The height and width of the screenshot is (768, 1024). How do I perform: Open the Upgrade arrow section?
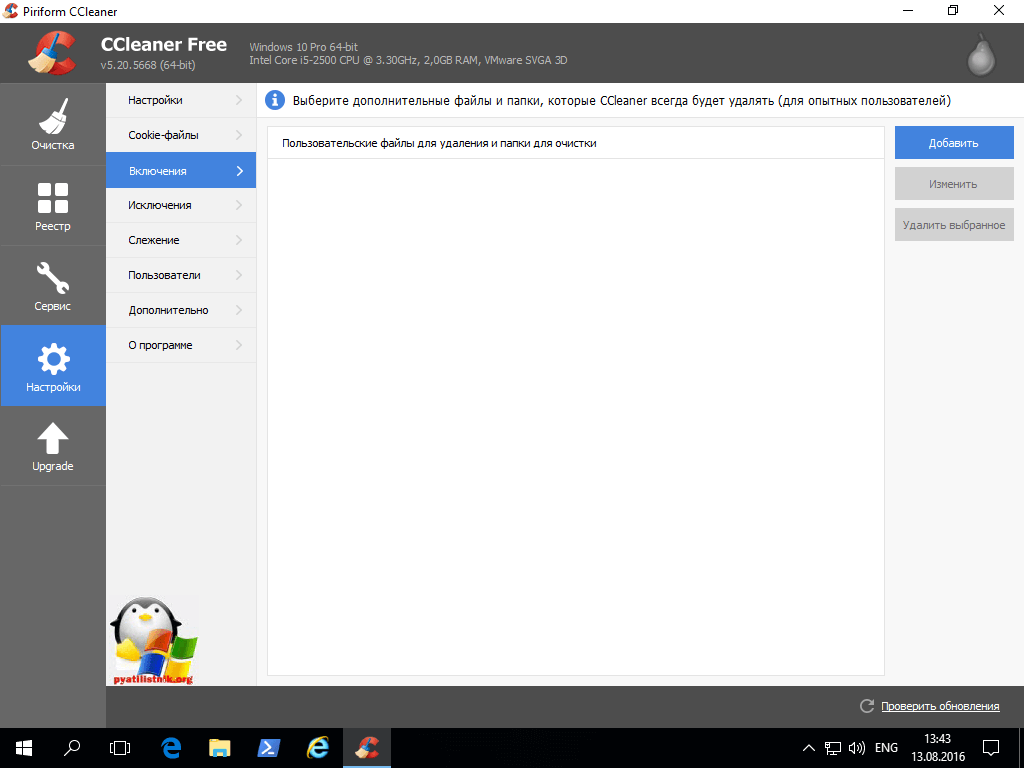coord(52,446)
